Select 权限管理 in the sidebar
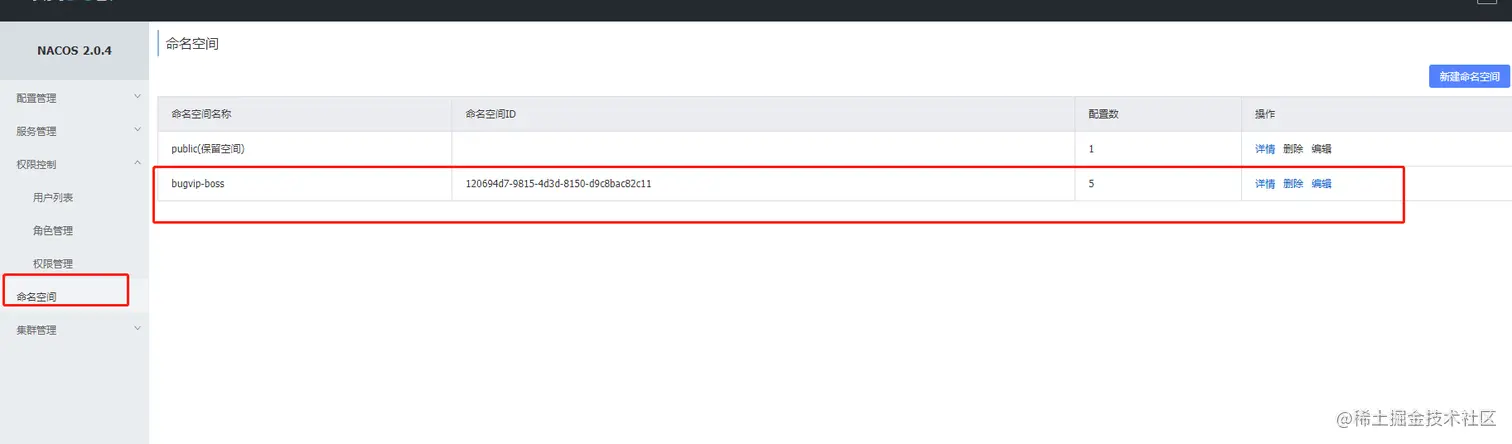 point(53,263)
